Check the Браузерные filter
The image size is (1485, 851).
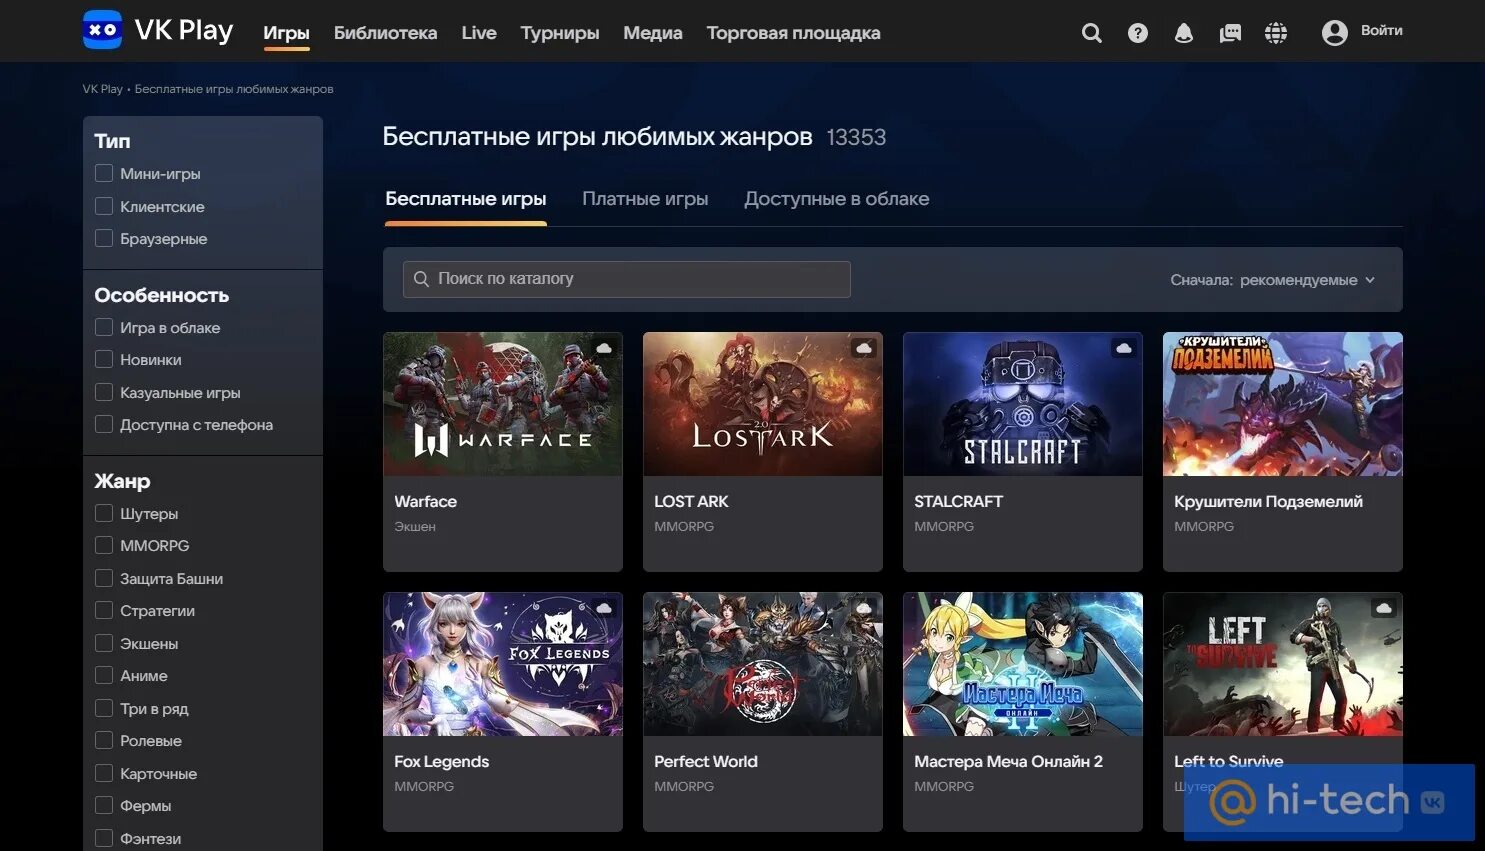[x=104, y=238]
